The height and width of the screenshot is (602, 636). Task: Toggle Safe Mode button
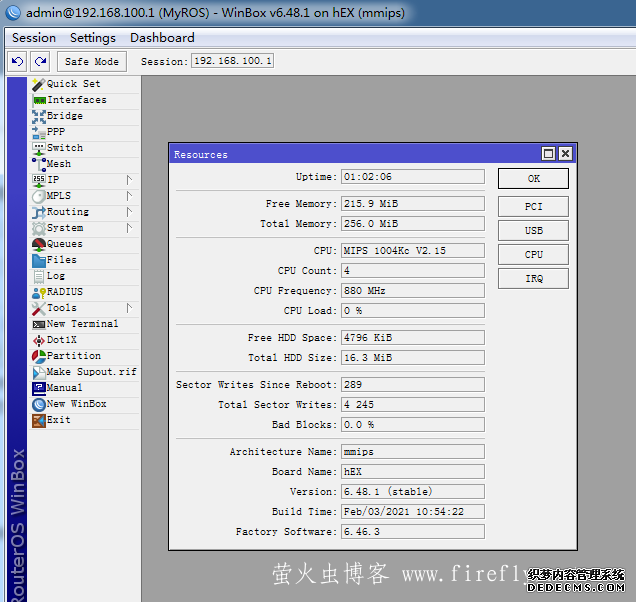coord(92,62)
